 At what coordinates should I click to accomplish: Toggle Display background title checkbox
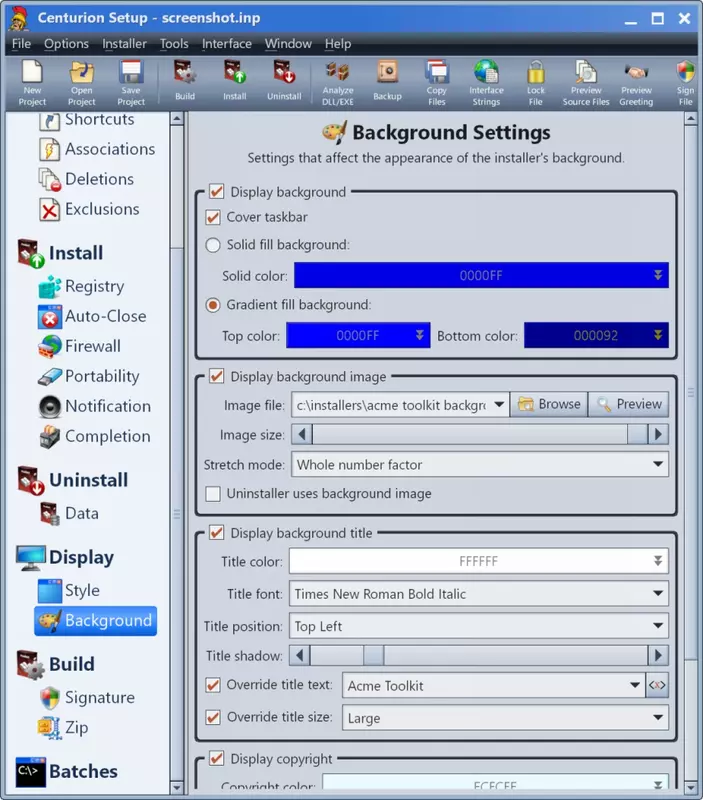click(x=216, y=533)
